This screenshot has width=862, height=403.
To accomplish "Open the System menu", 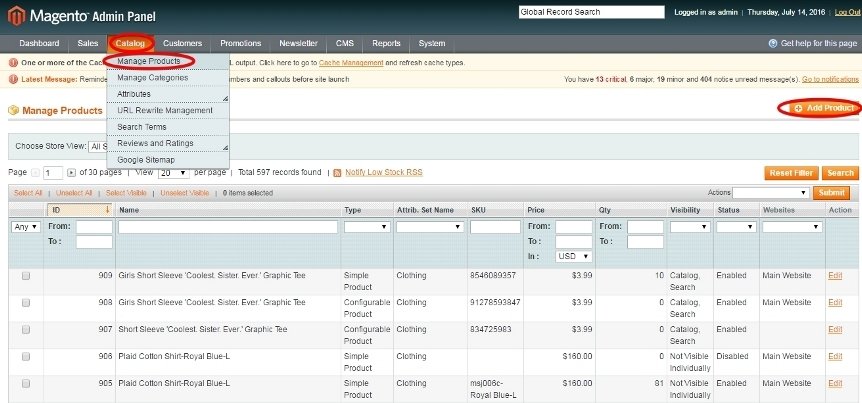I will (x=432, y=43).
